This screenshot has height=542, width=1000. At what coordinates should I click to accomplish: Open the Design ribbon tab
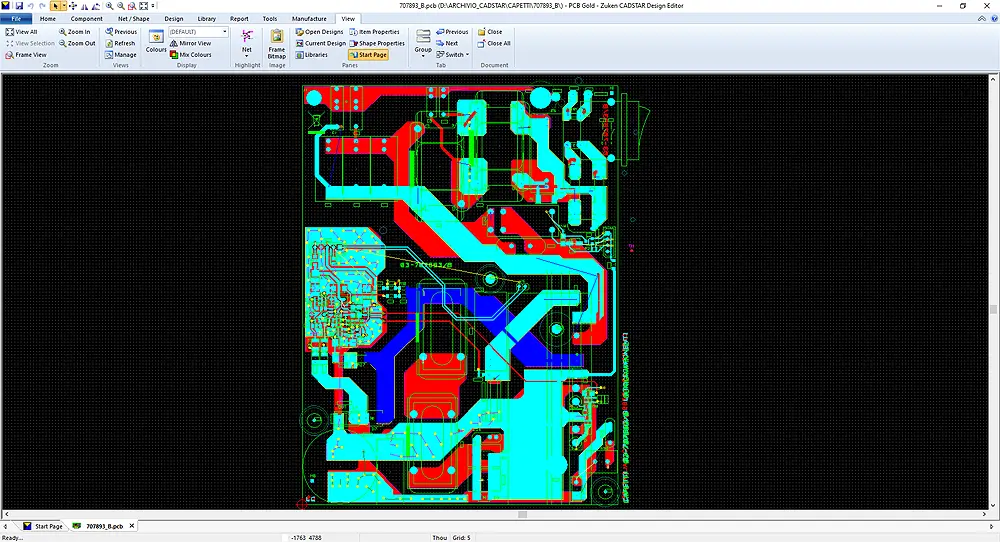[173, 18]
